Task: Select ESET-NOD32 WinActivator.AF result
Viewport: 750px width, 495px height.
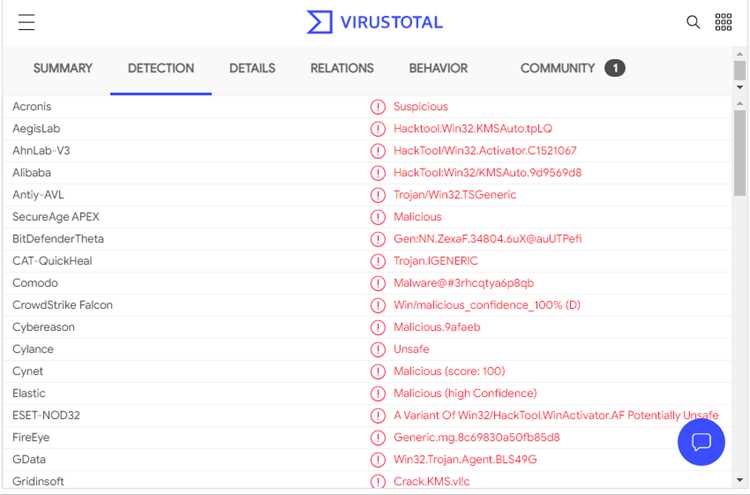Action: [x=556, y=415]
